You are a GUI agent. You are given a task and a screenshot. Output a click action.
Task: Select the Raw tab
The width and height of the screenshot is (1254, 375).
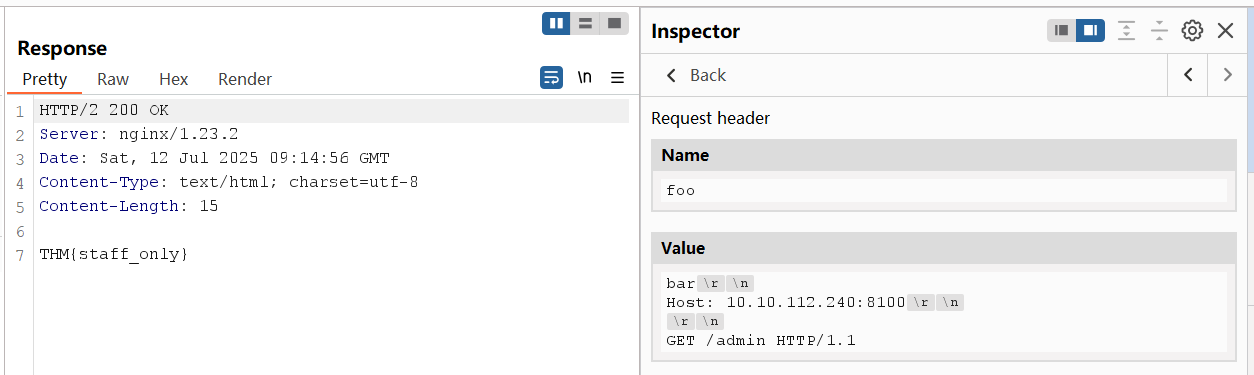(113, 79)
